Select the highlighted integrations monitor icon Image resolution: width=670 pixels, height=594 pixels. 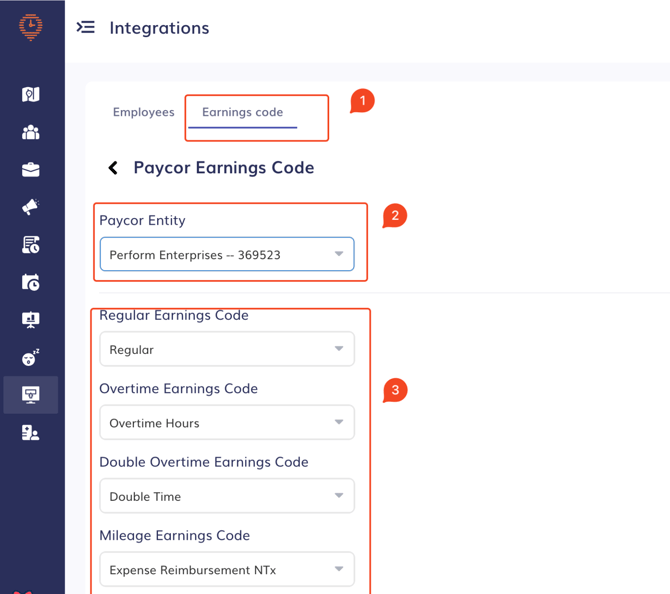coord(31,395)
